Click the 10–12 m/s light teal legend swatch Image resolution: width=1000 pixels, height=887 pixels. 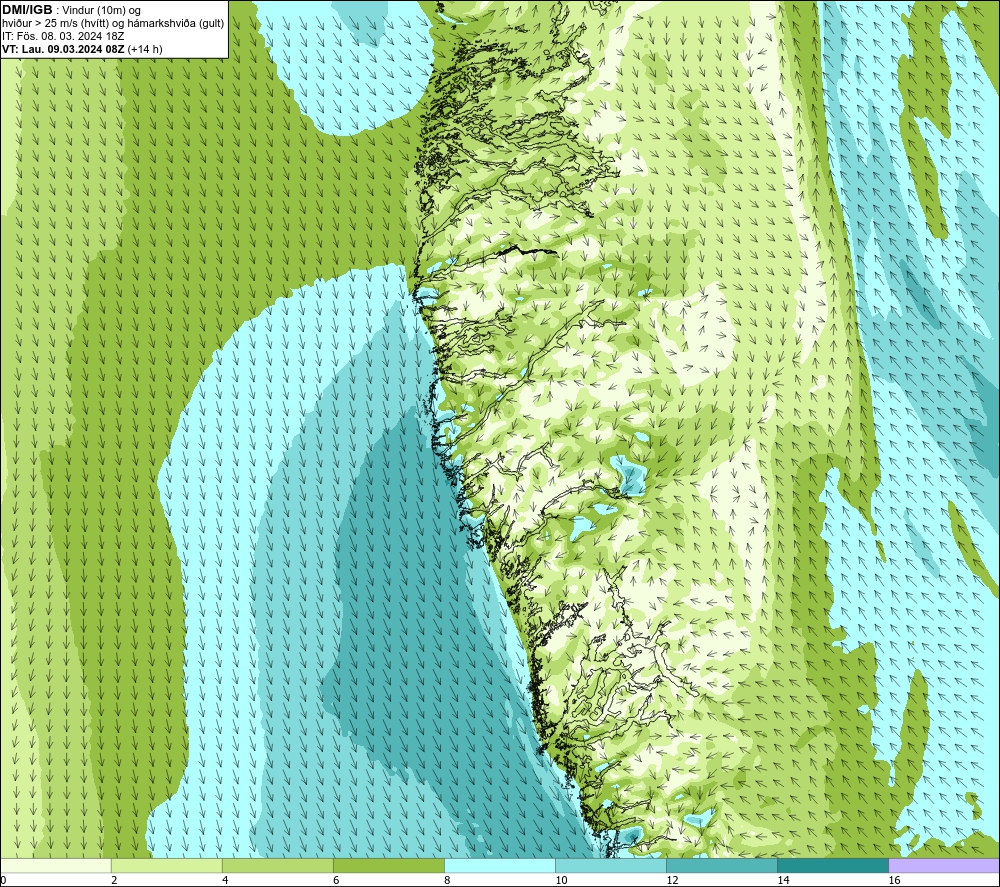611,865
